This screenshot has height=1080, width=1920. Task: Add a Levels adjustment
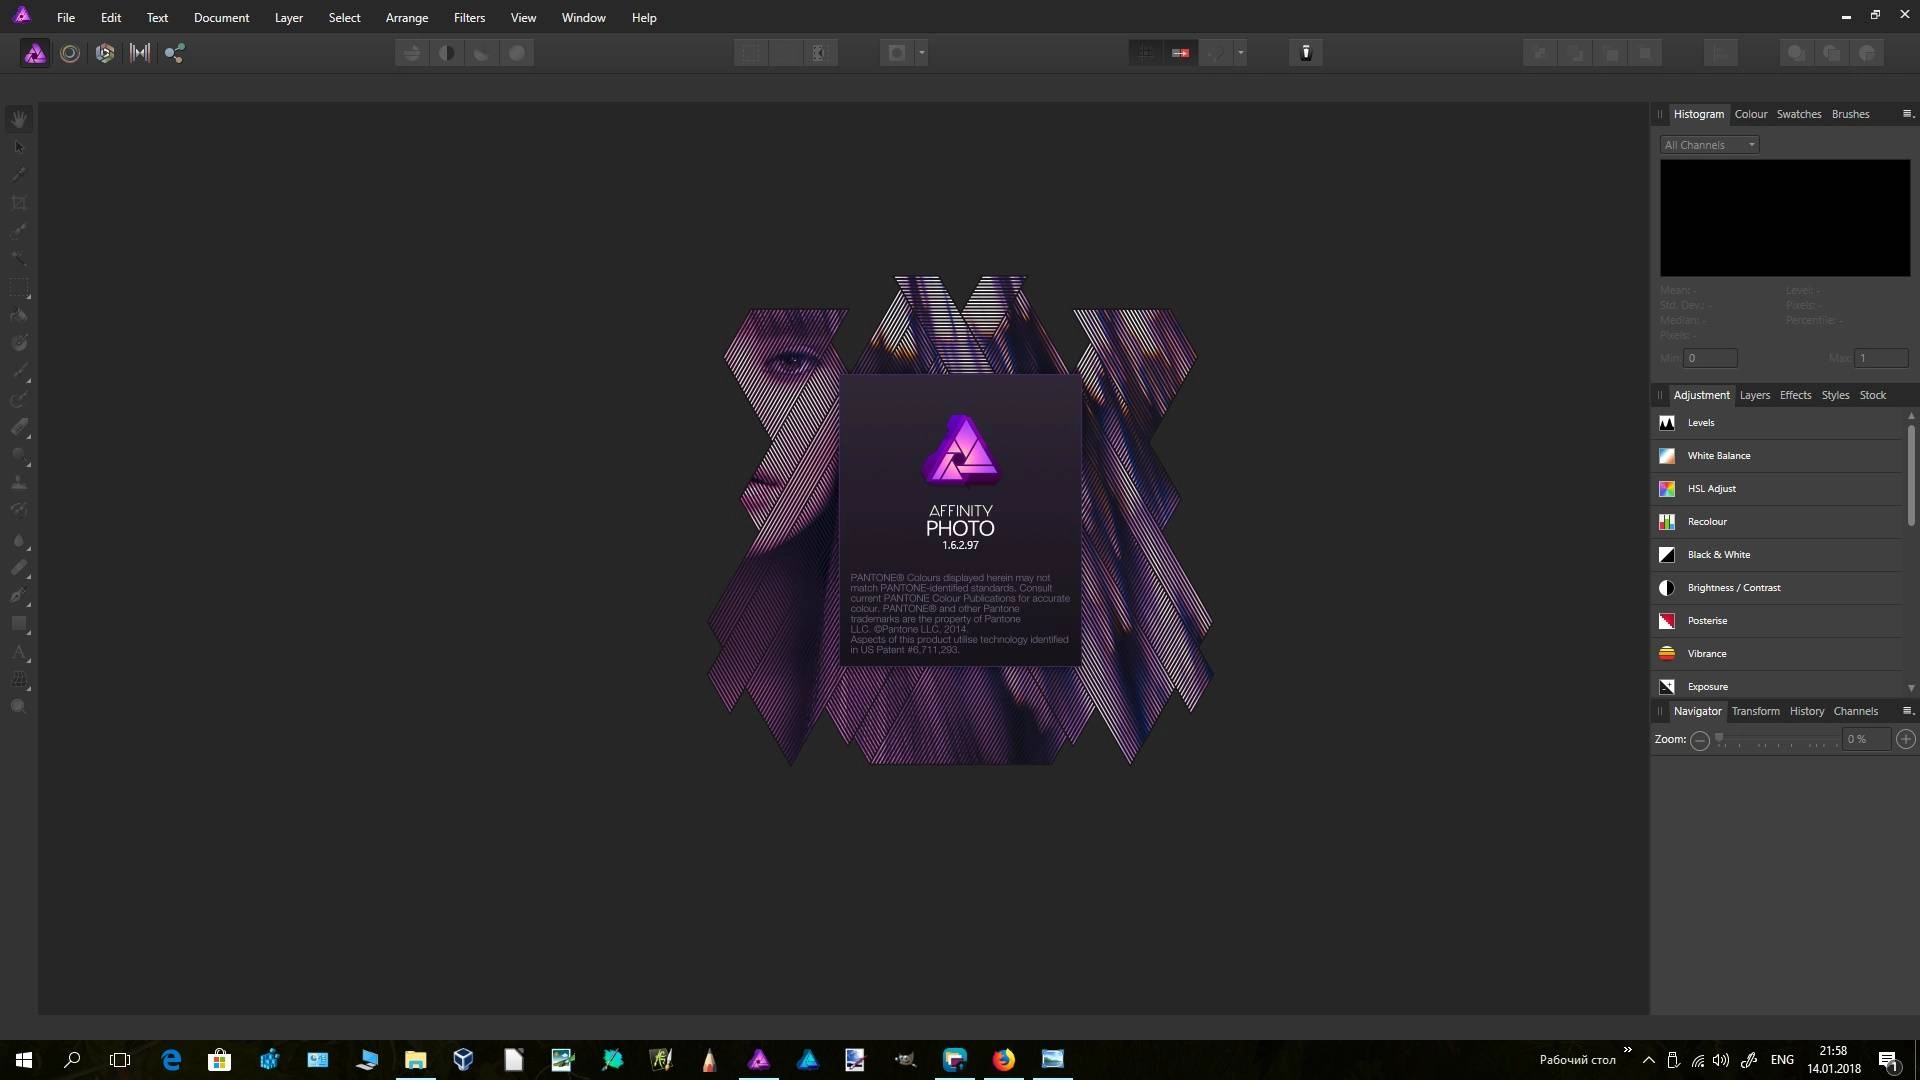[x=1777, y=423]
